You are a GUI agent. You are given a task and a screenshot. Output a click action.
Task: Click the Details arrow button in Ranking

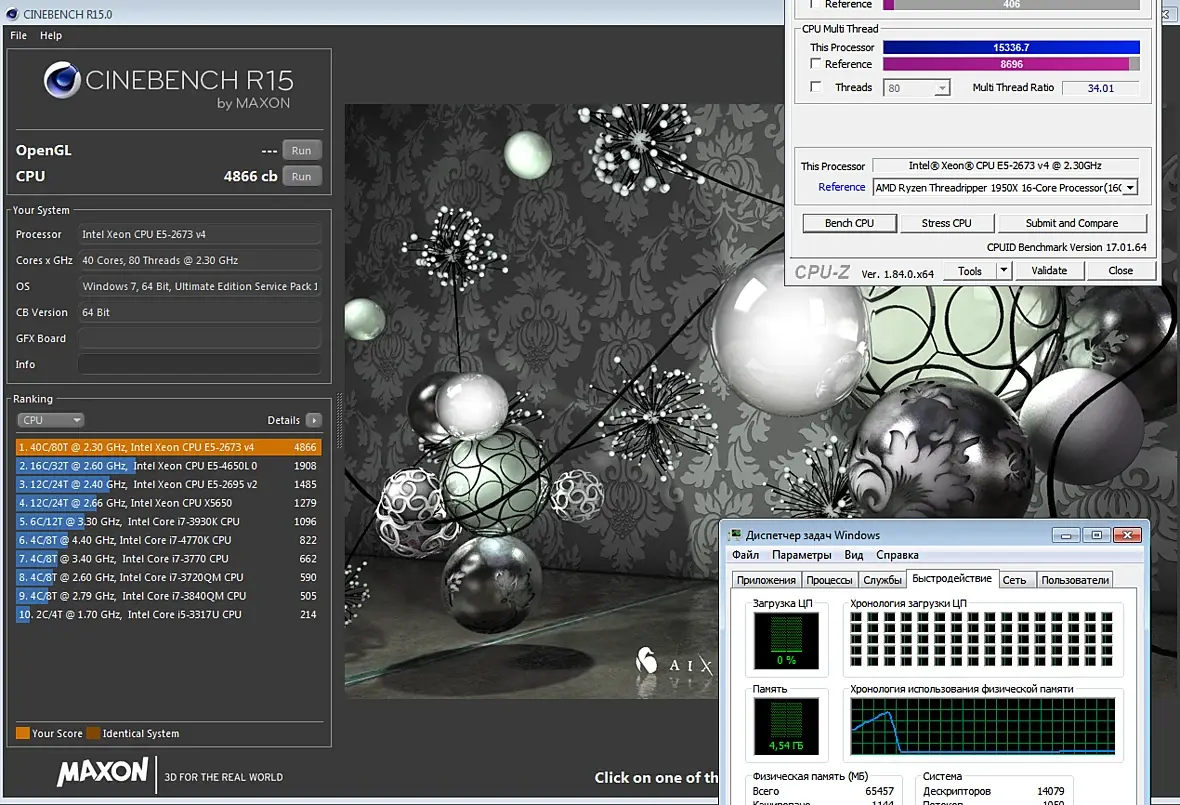pyautogui.click(x=314, y=421)
